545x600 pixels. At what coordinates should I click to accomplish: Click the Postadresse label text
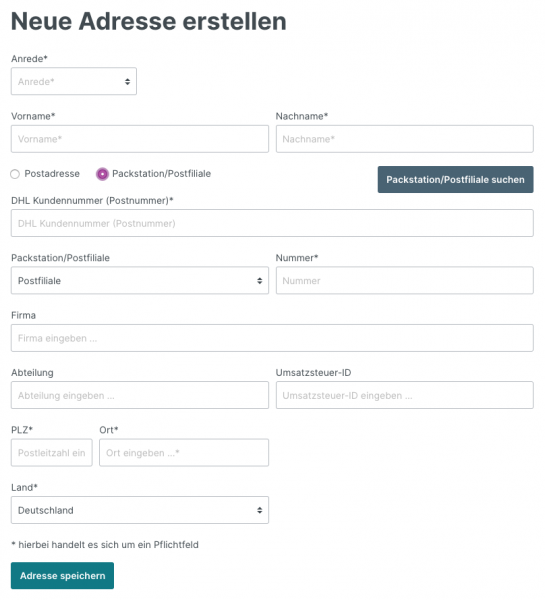(x=52, y=174)
